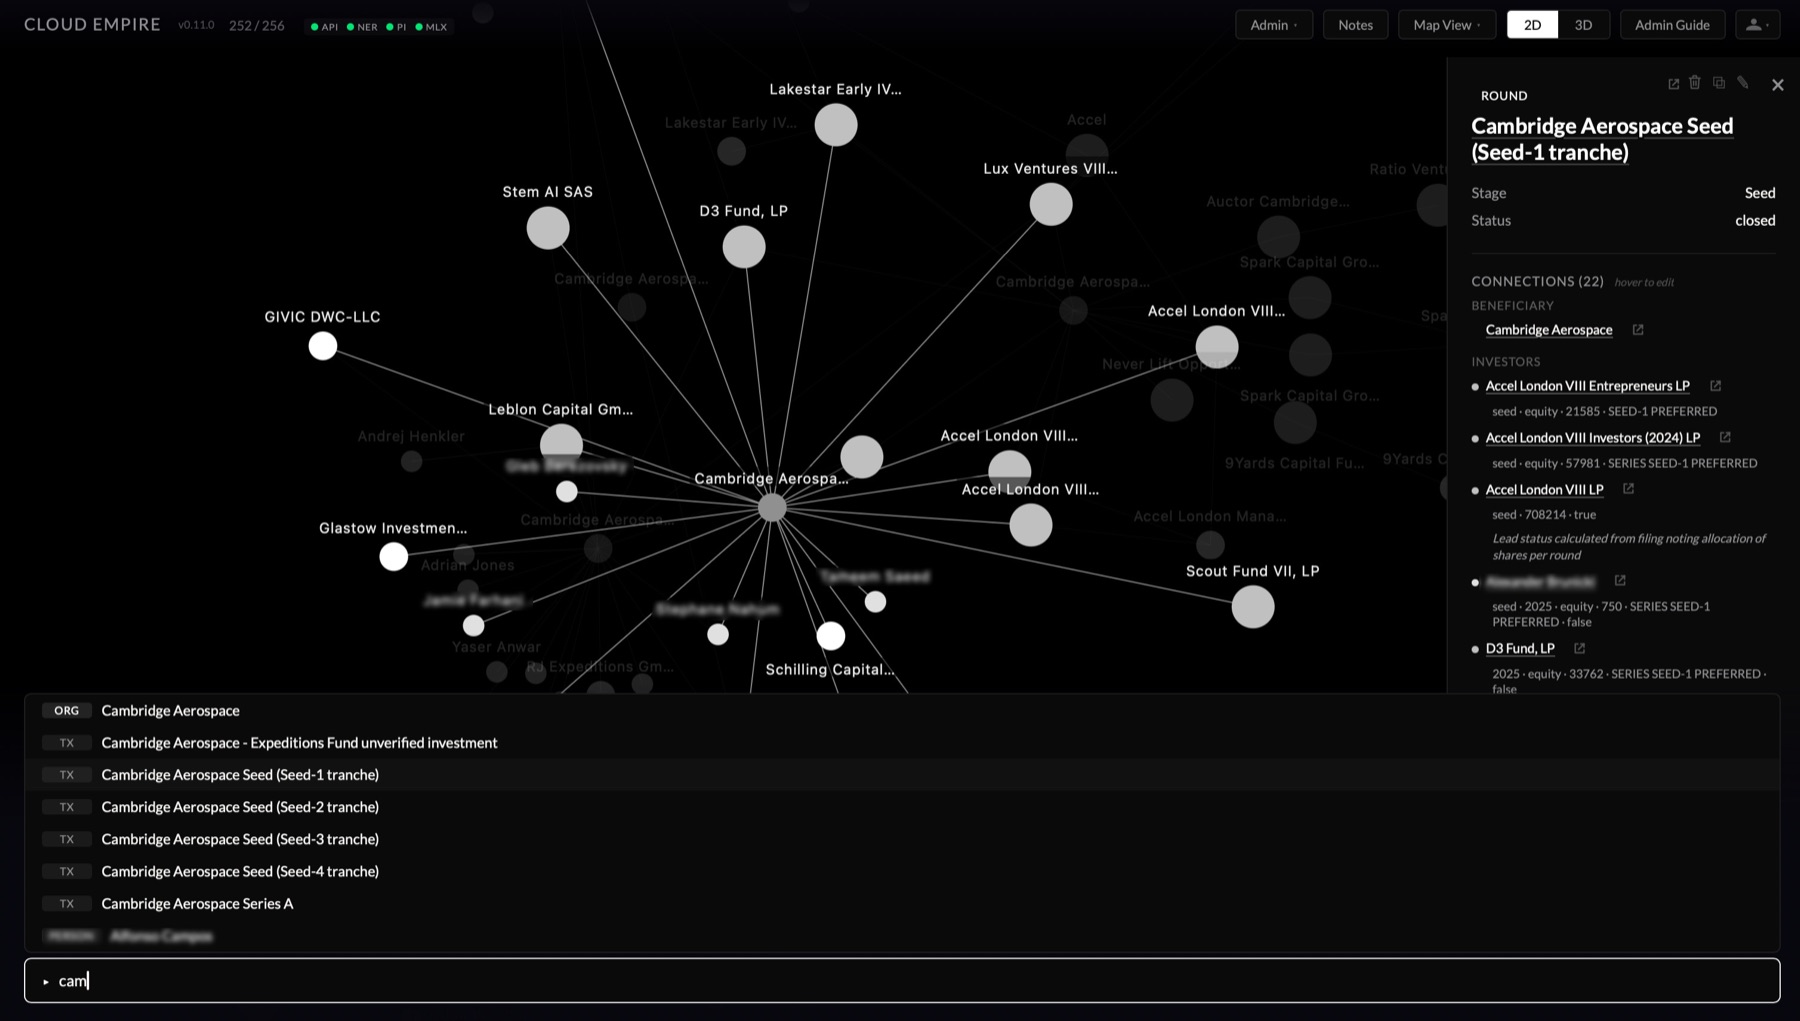1800x1021 pixels.
Task: Switch to the 3D view
Action: pos(1583,25)
